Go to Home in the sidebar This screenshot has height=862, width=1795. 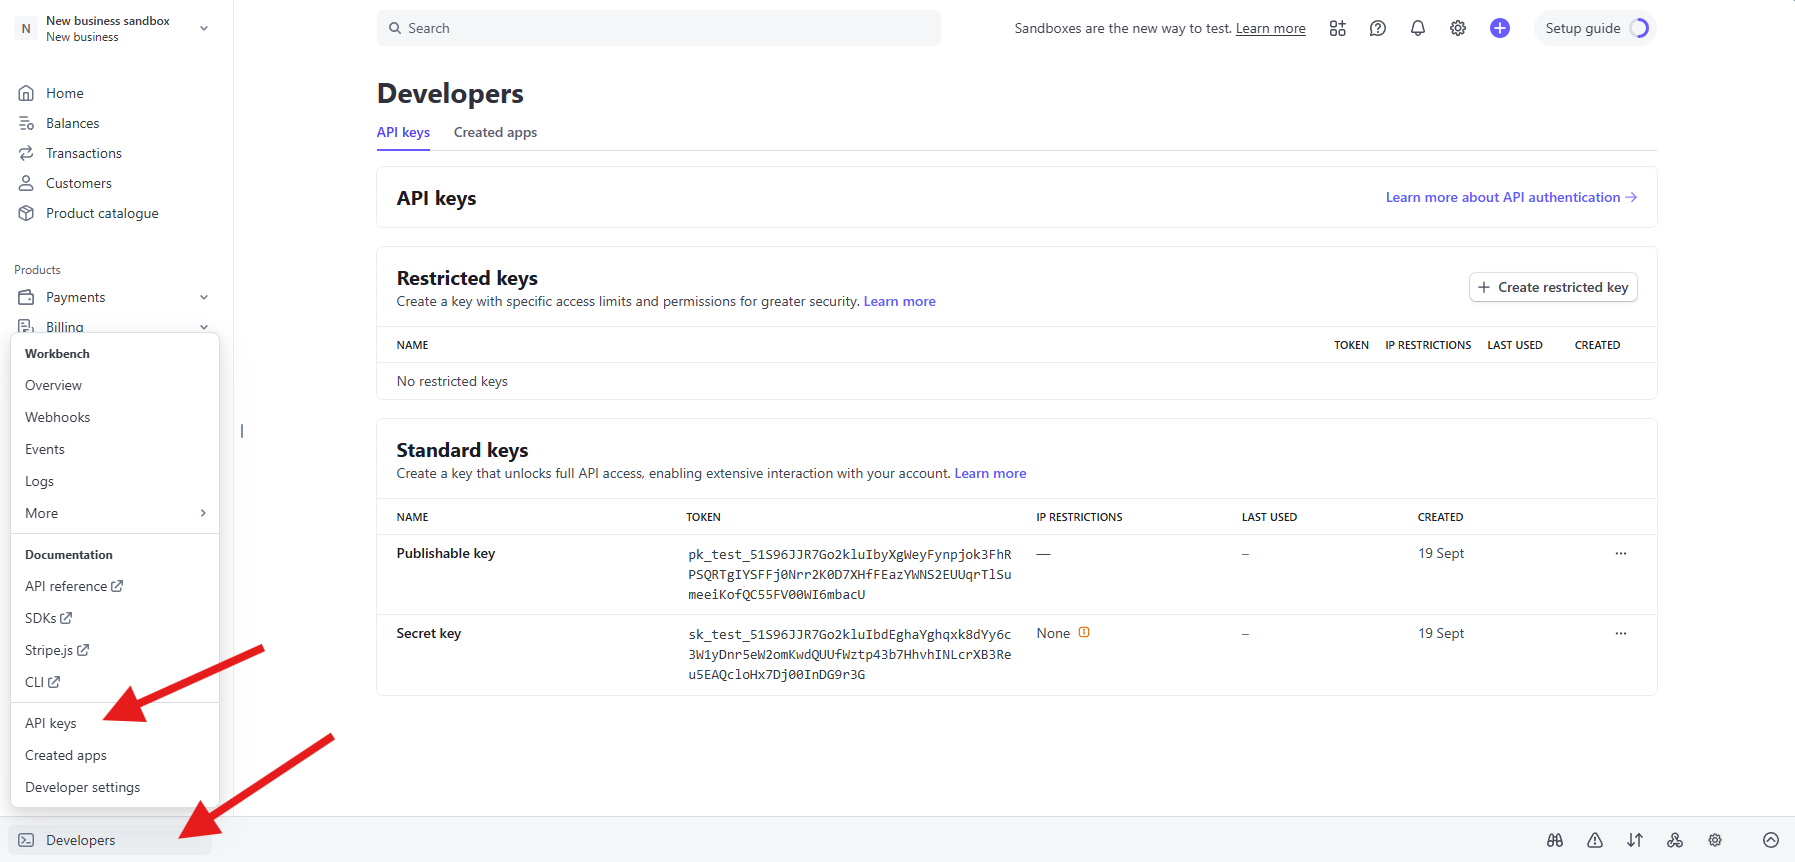coord(65,93)
